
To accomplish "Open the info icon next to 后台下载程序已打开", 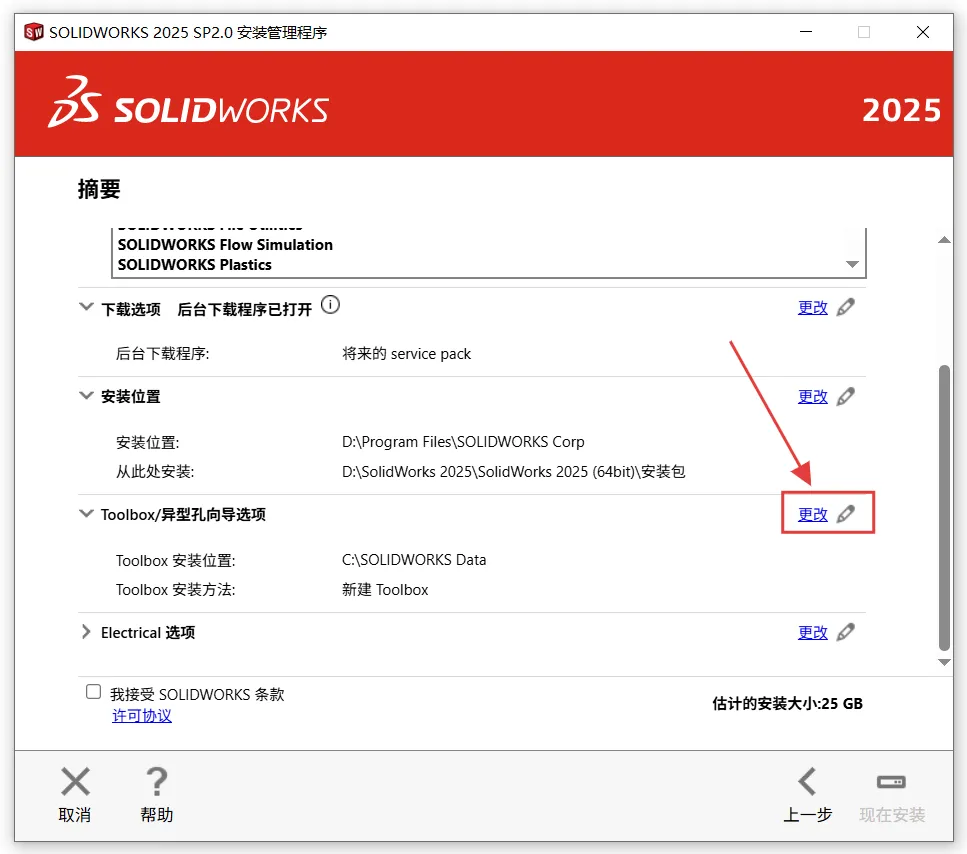I will (x=331, y=305).
